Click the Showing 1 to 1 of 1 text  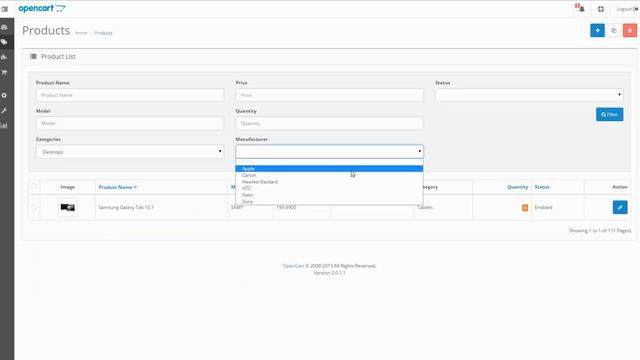(600, 231)
